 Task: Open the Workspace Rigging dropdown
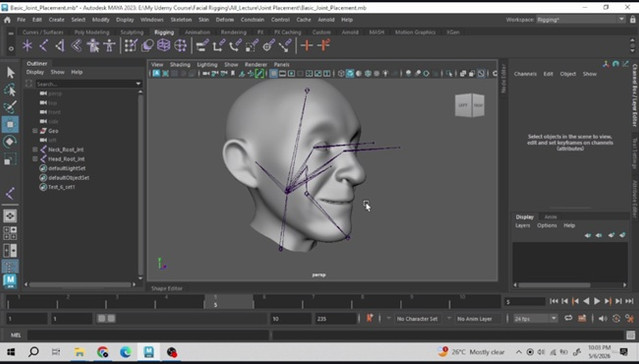click(x=580, y=20)
